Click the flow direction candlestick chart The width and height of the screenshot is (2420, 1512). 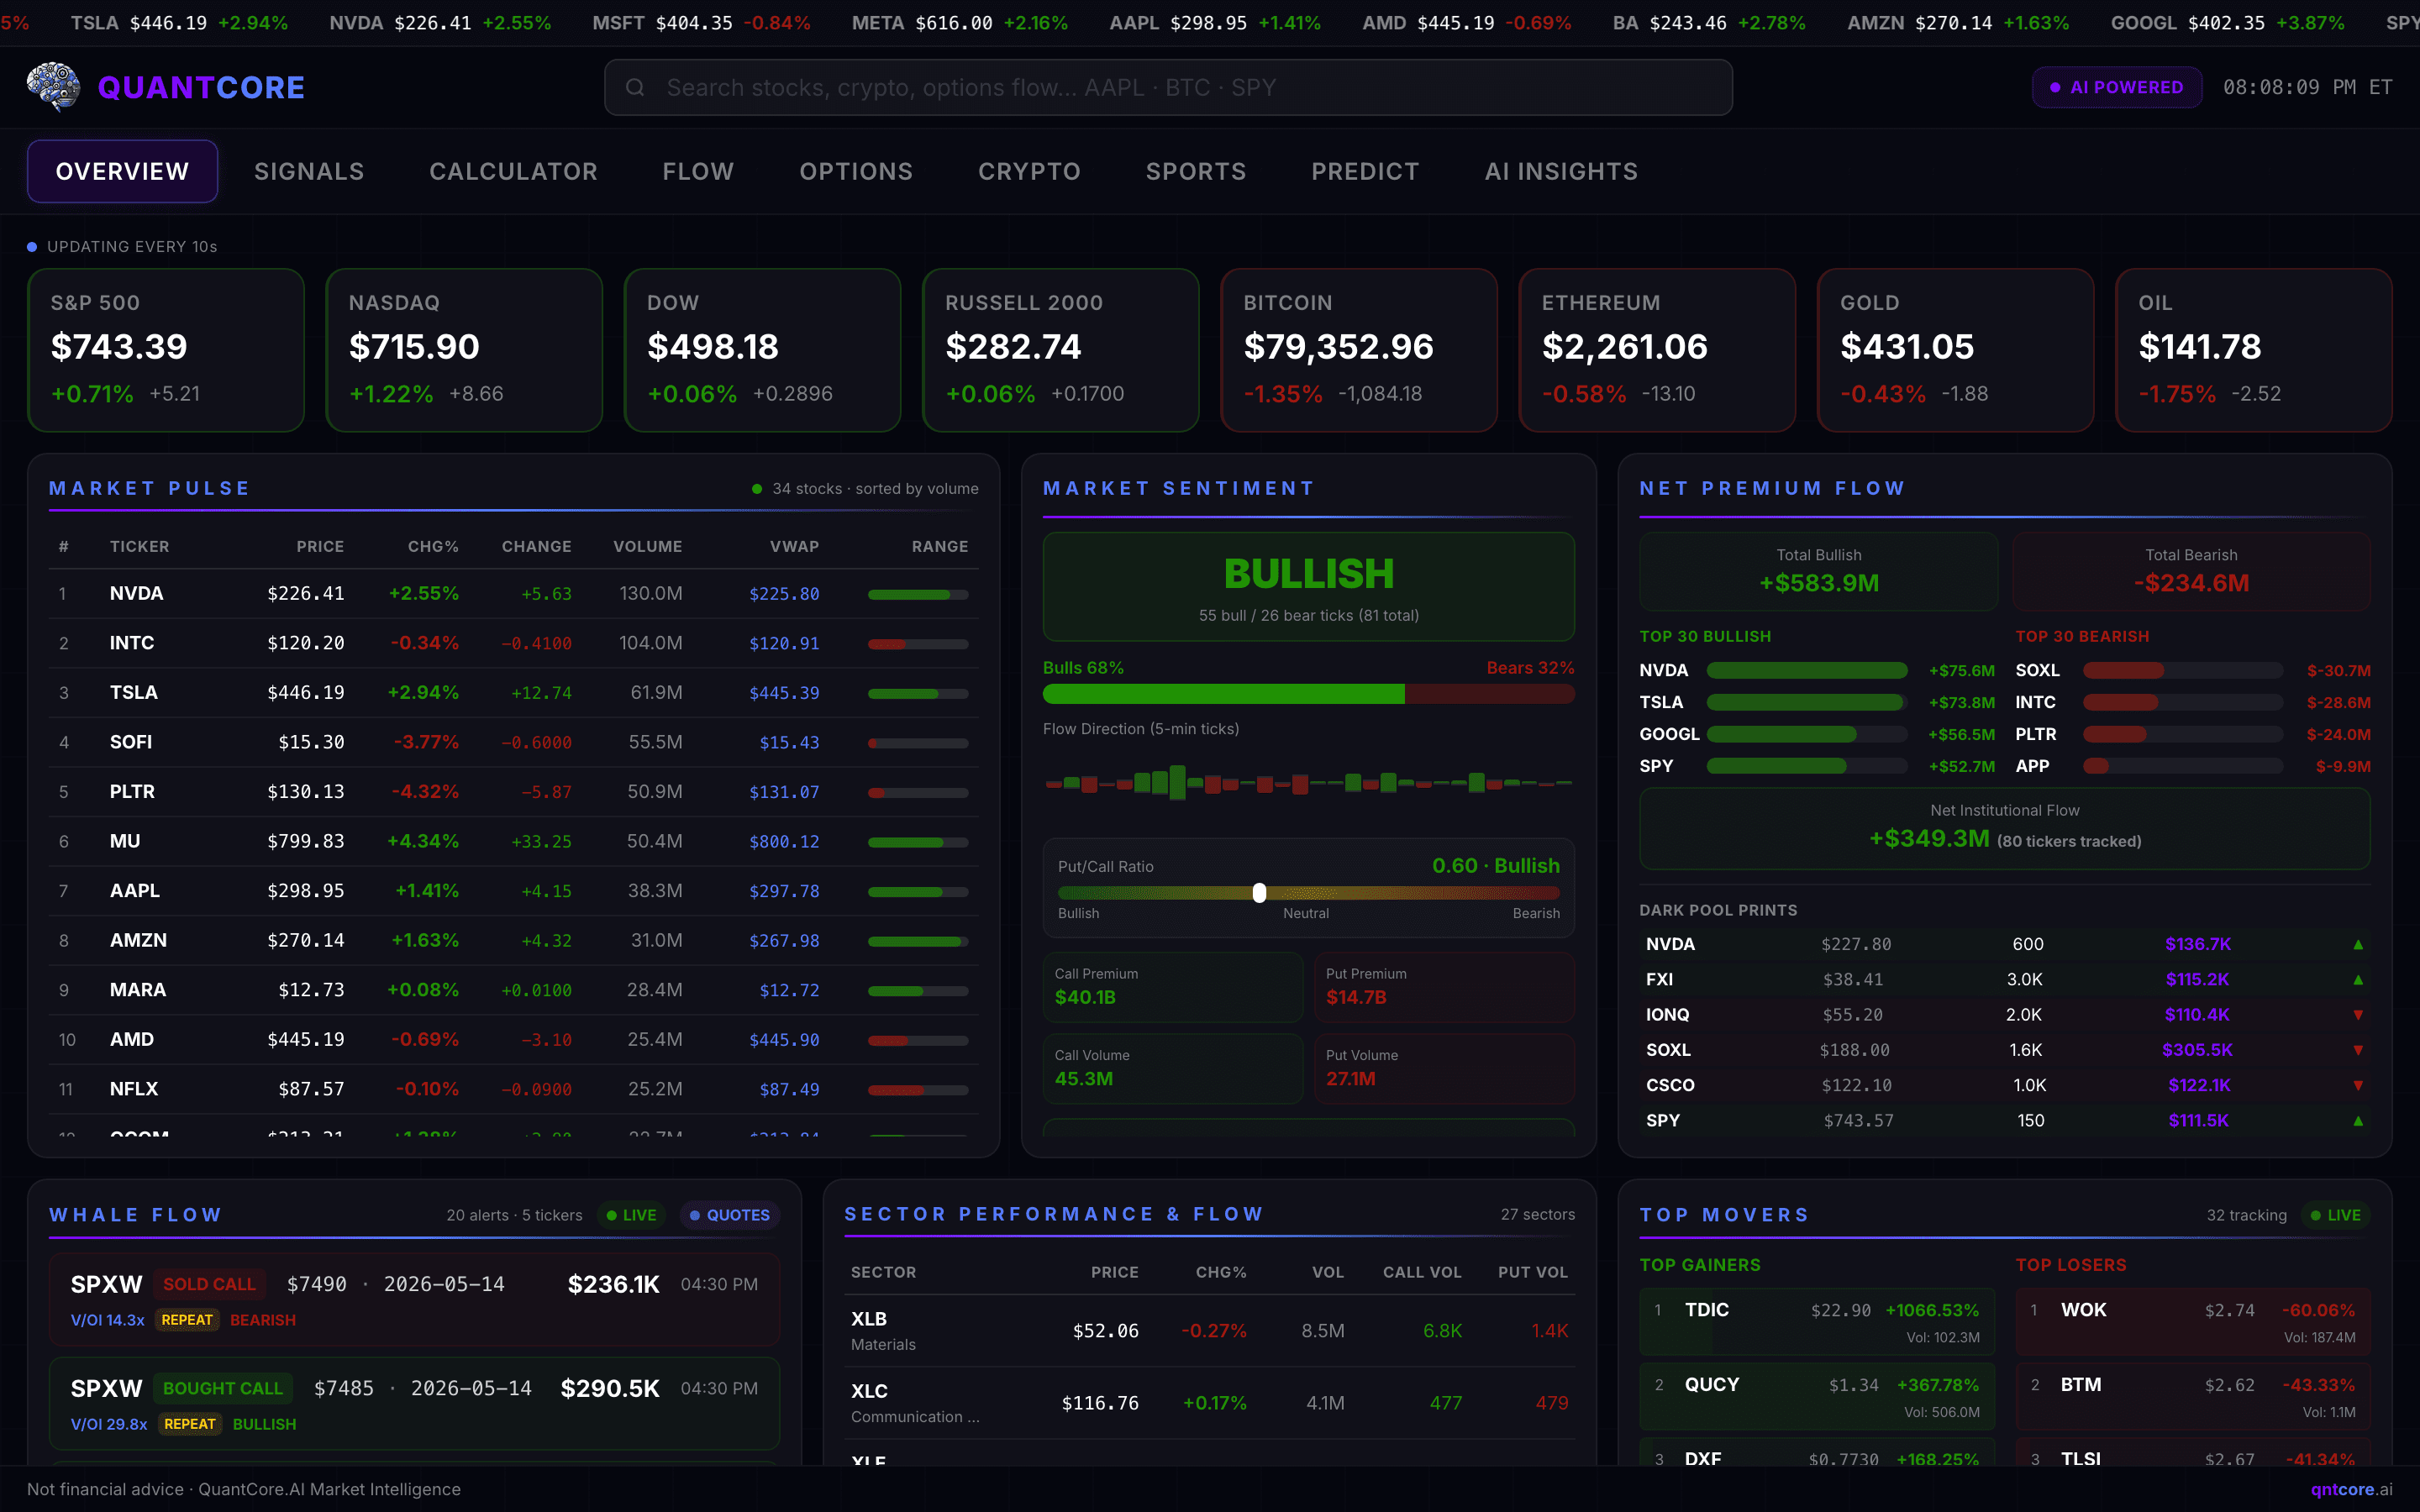(1308, 783)
